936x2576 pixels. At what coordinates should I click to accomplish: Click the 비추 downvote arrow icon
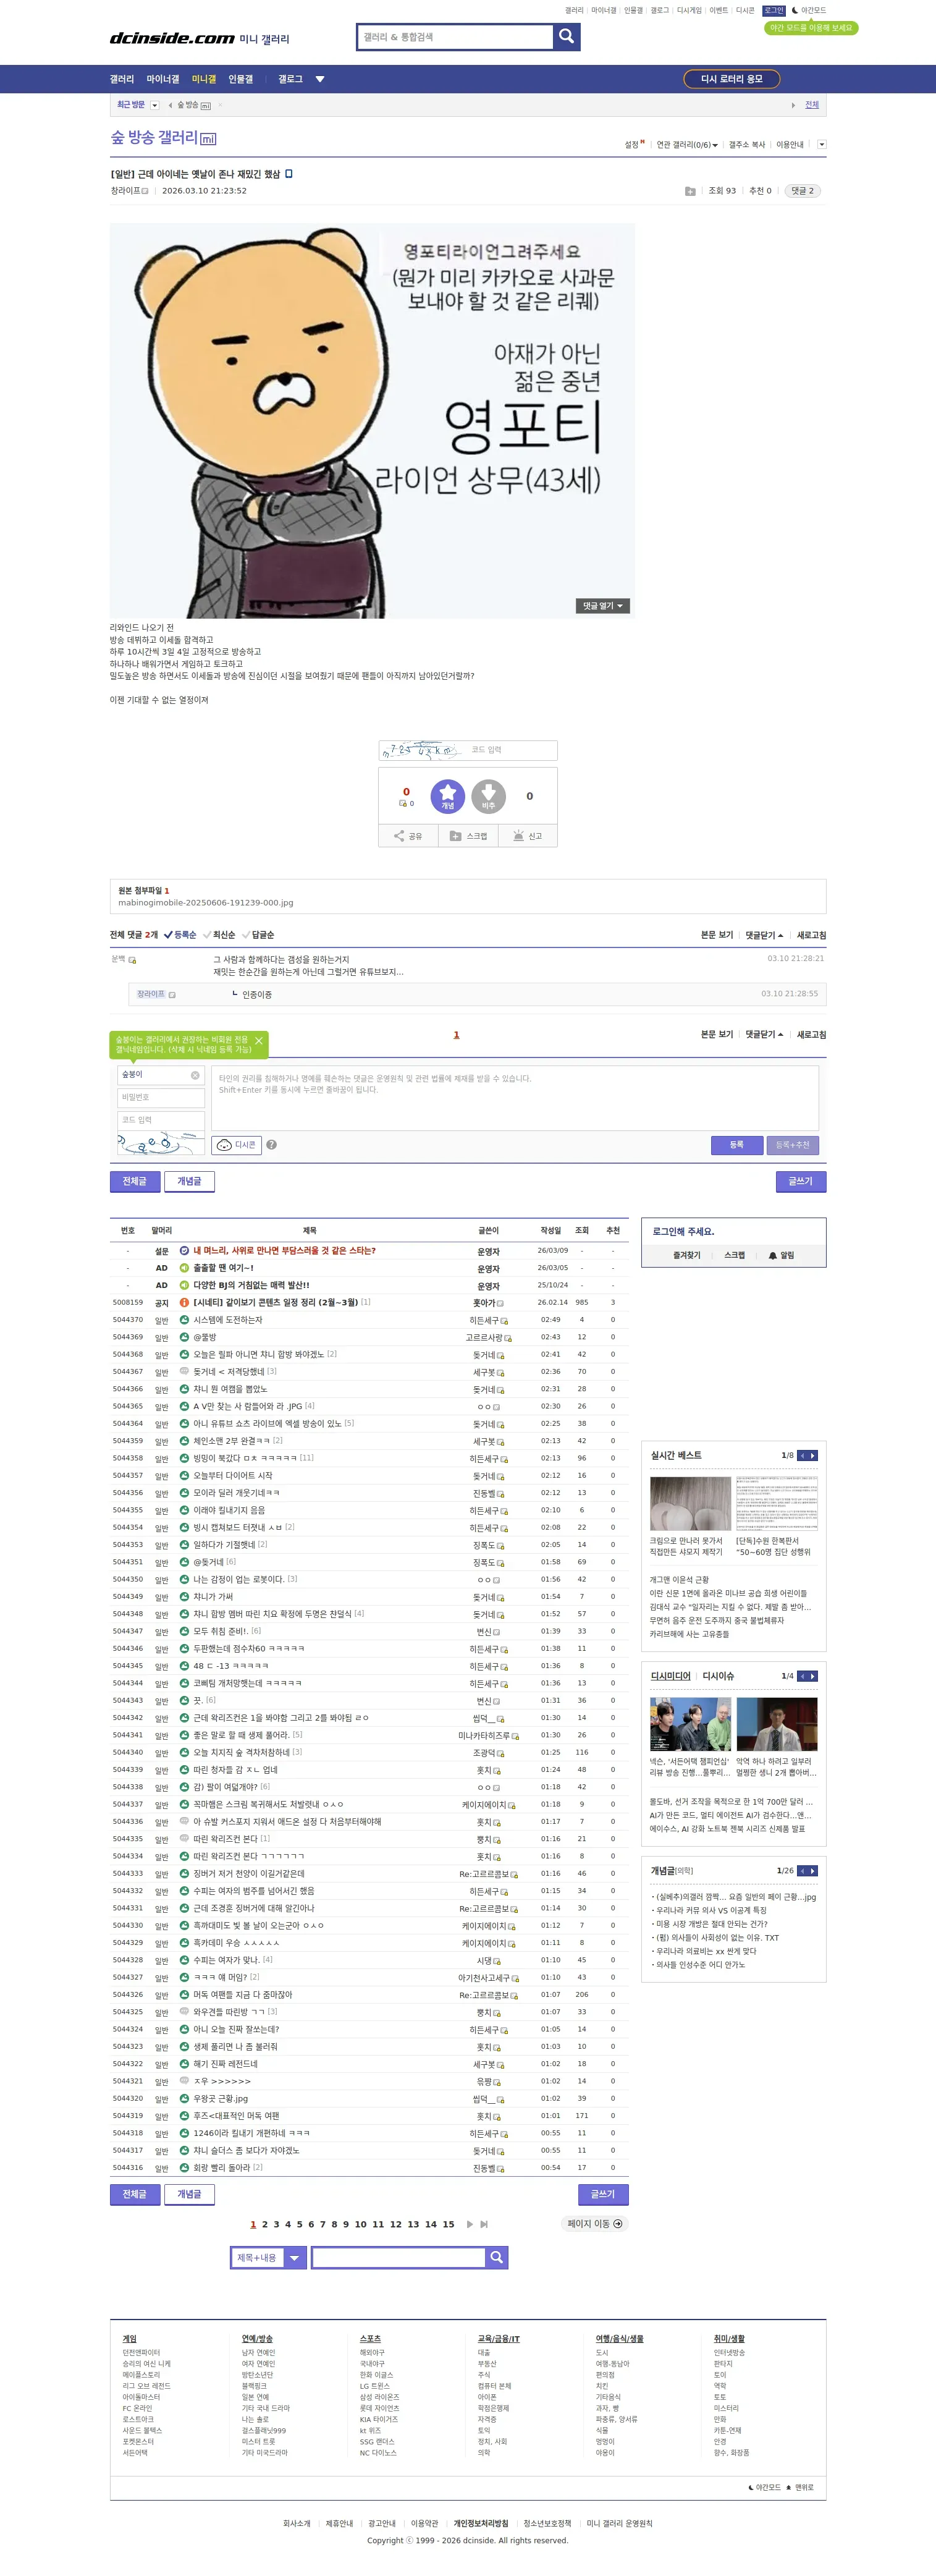[x=488, y=796]
